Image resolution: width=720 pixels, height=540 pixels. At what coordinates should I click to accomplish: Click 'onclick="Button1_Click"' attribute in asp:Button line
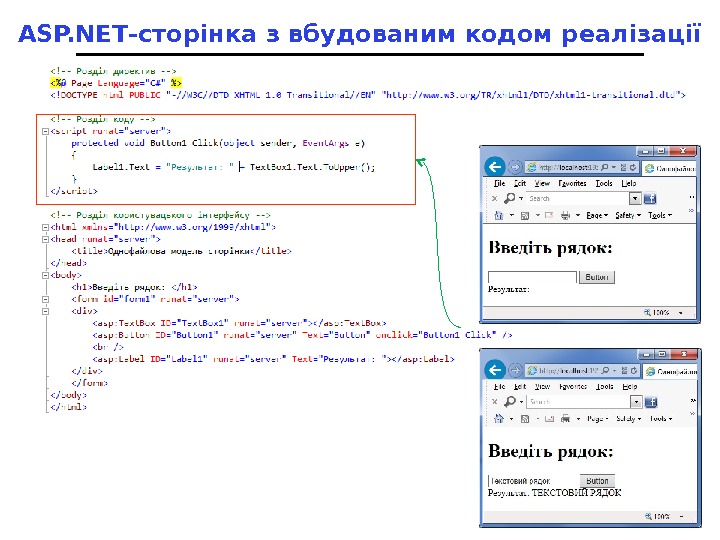(x=436, y=335)
